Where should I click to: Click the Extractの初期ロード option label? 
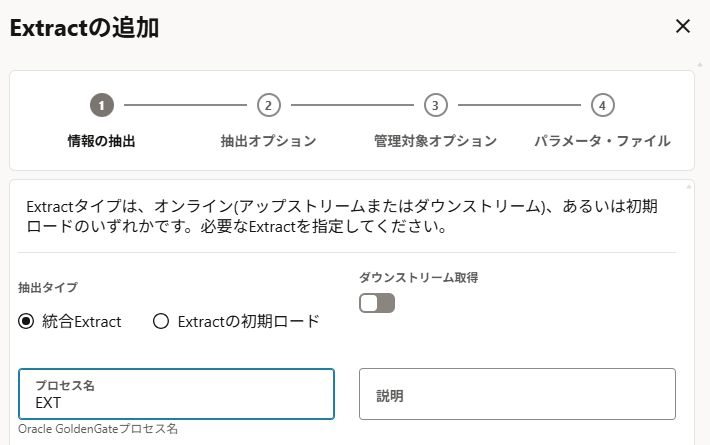pyautogui.click(x=248, y=321)
